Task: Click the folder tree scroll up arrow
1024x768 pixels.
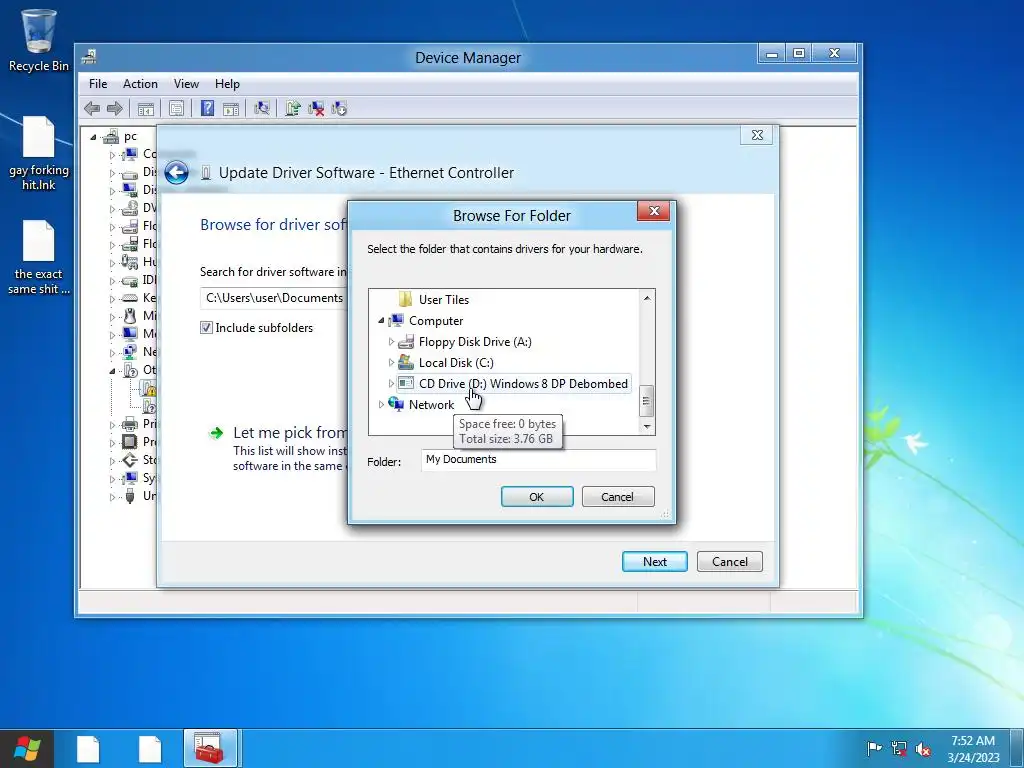Action: [647, 298]
